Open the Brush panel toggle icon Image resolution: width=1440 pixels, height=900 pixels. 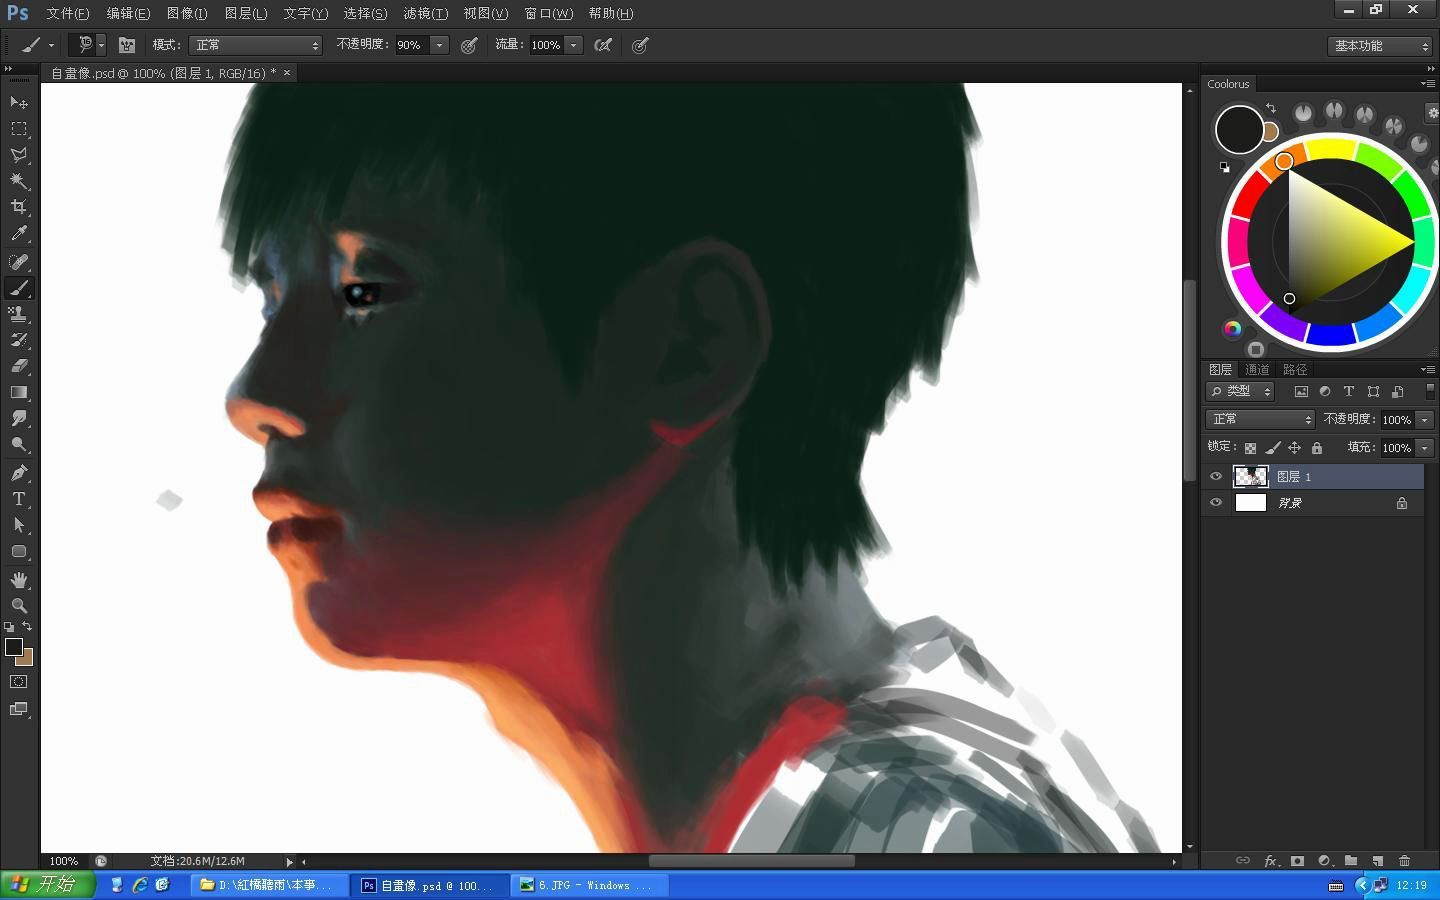[127, 45]
